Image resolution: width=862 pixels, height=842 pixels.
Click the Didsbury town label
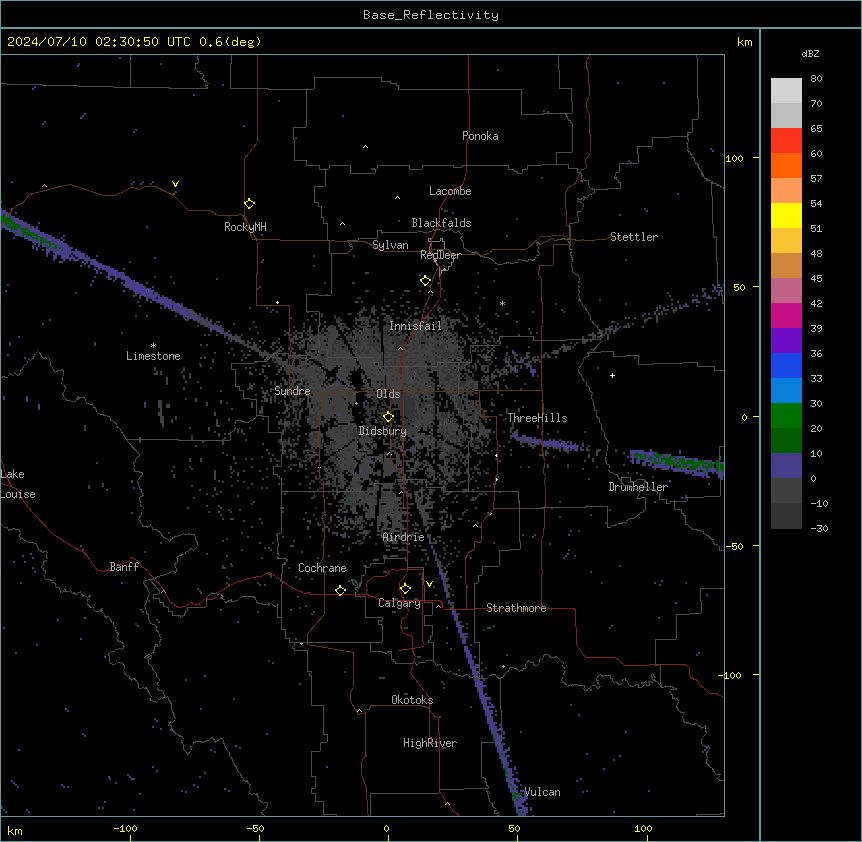point(383,431)
